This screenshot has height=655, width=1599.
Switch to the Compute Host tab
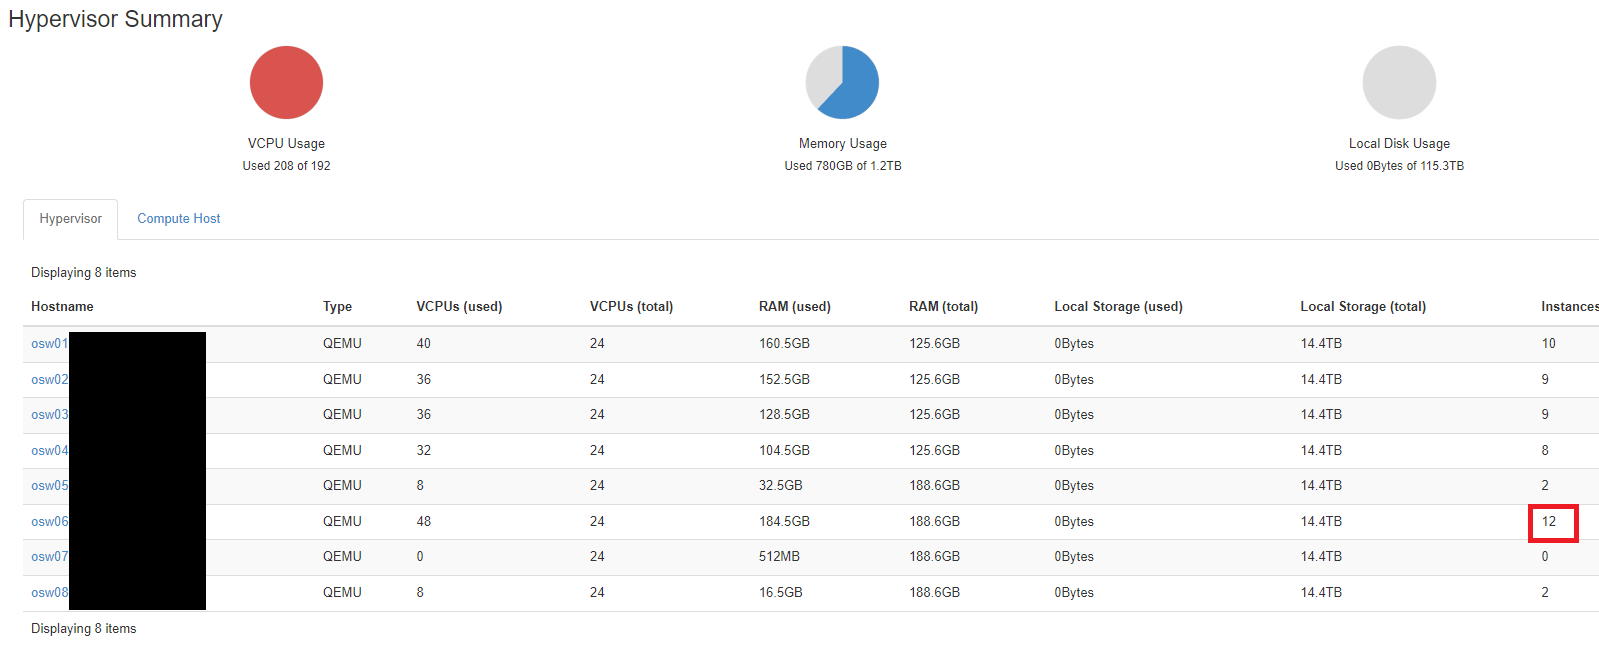coord(178,219)
